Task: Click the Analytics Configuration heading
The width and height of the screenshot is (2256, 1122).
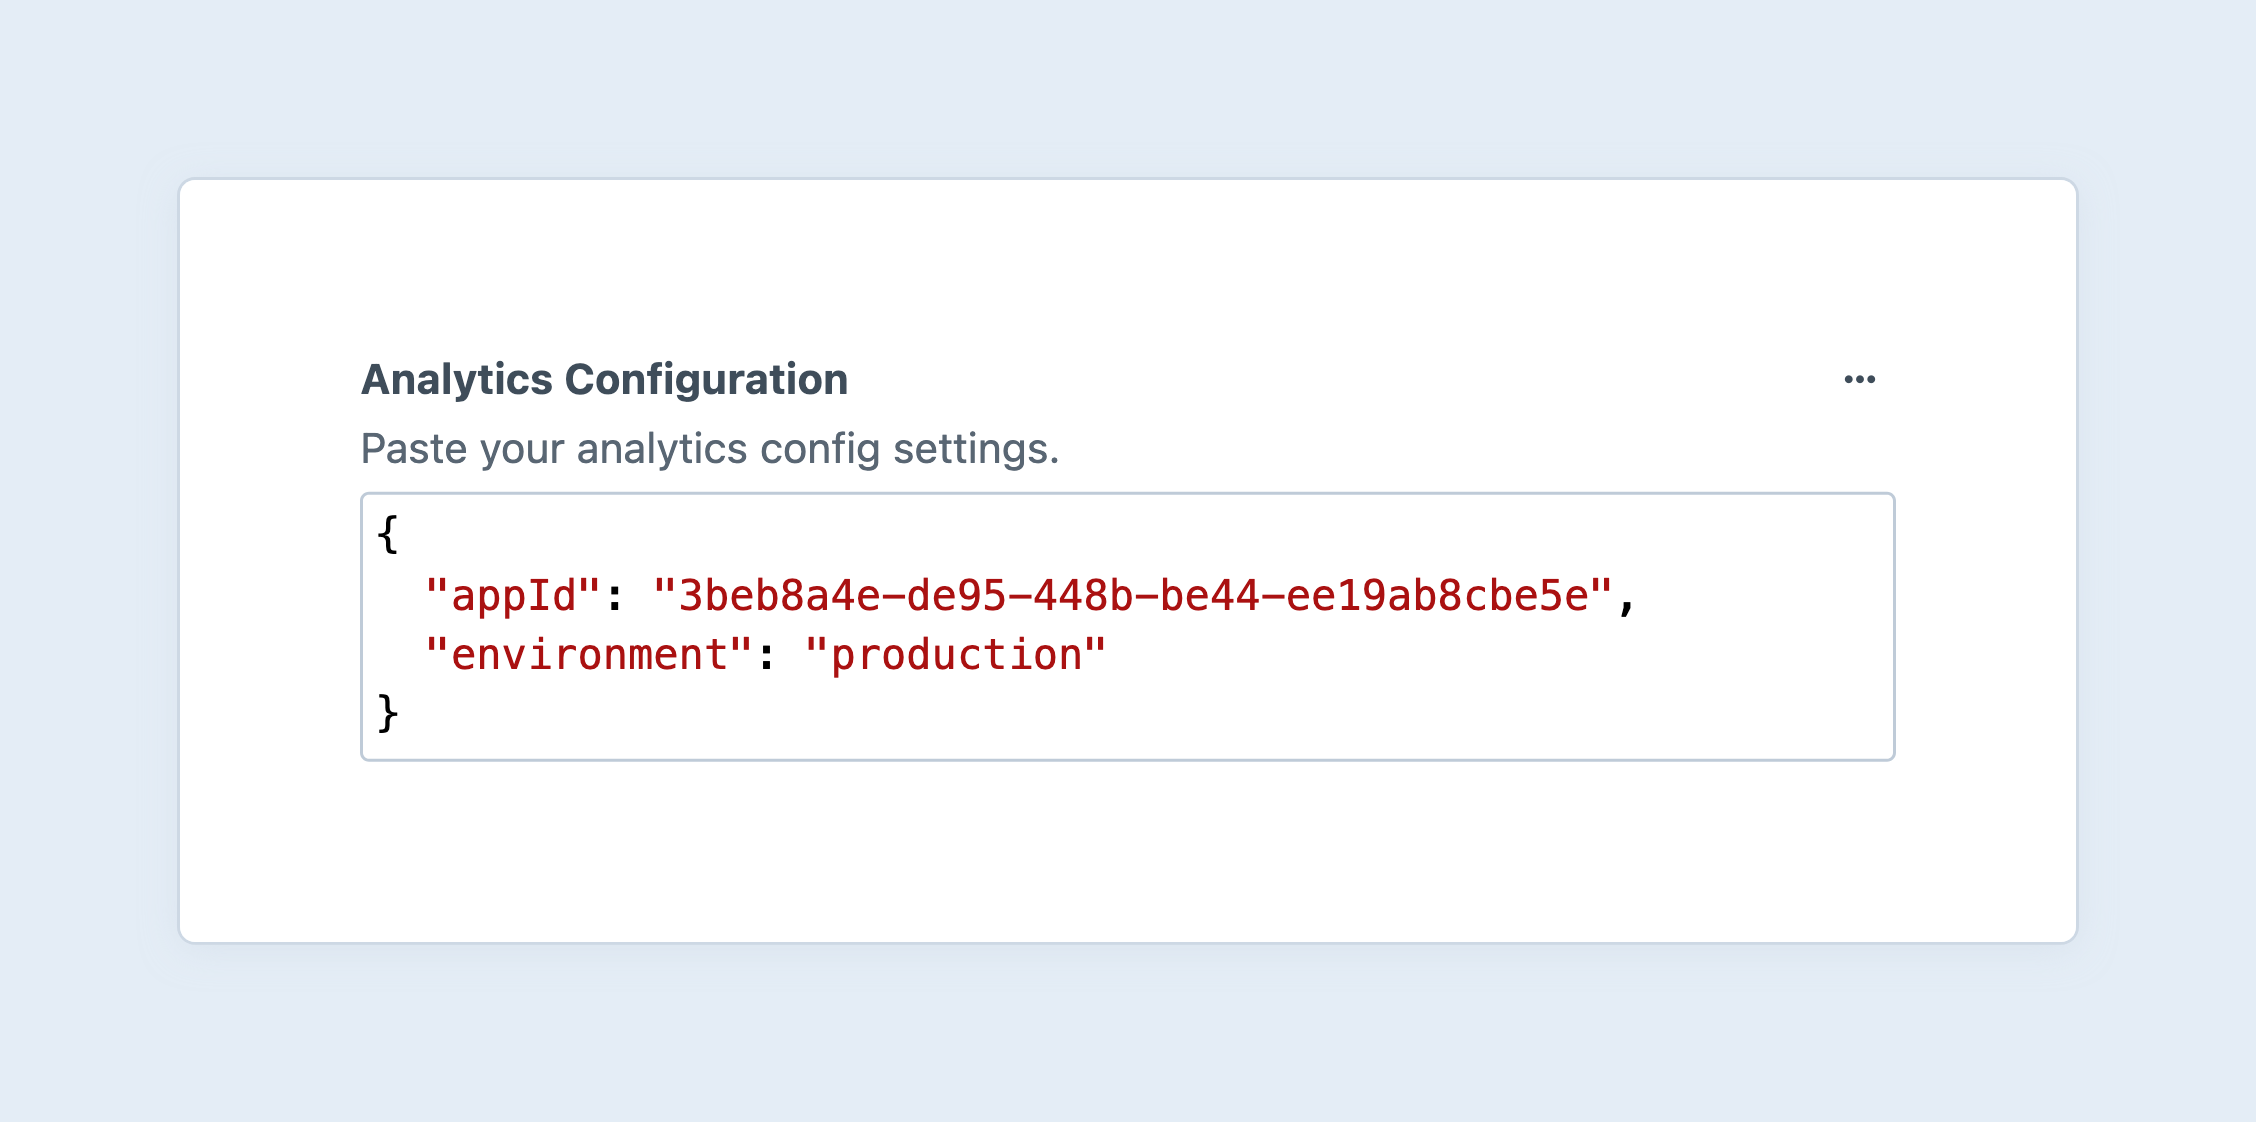Action: 604,379
